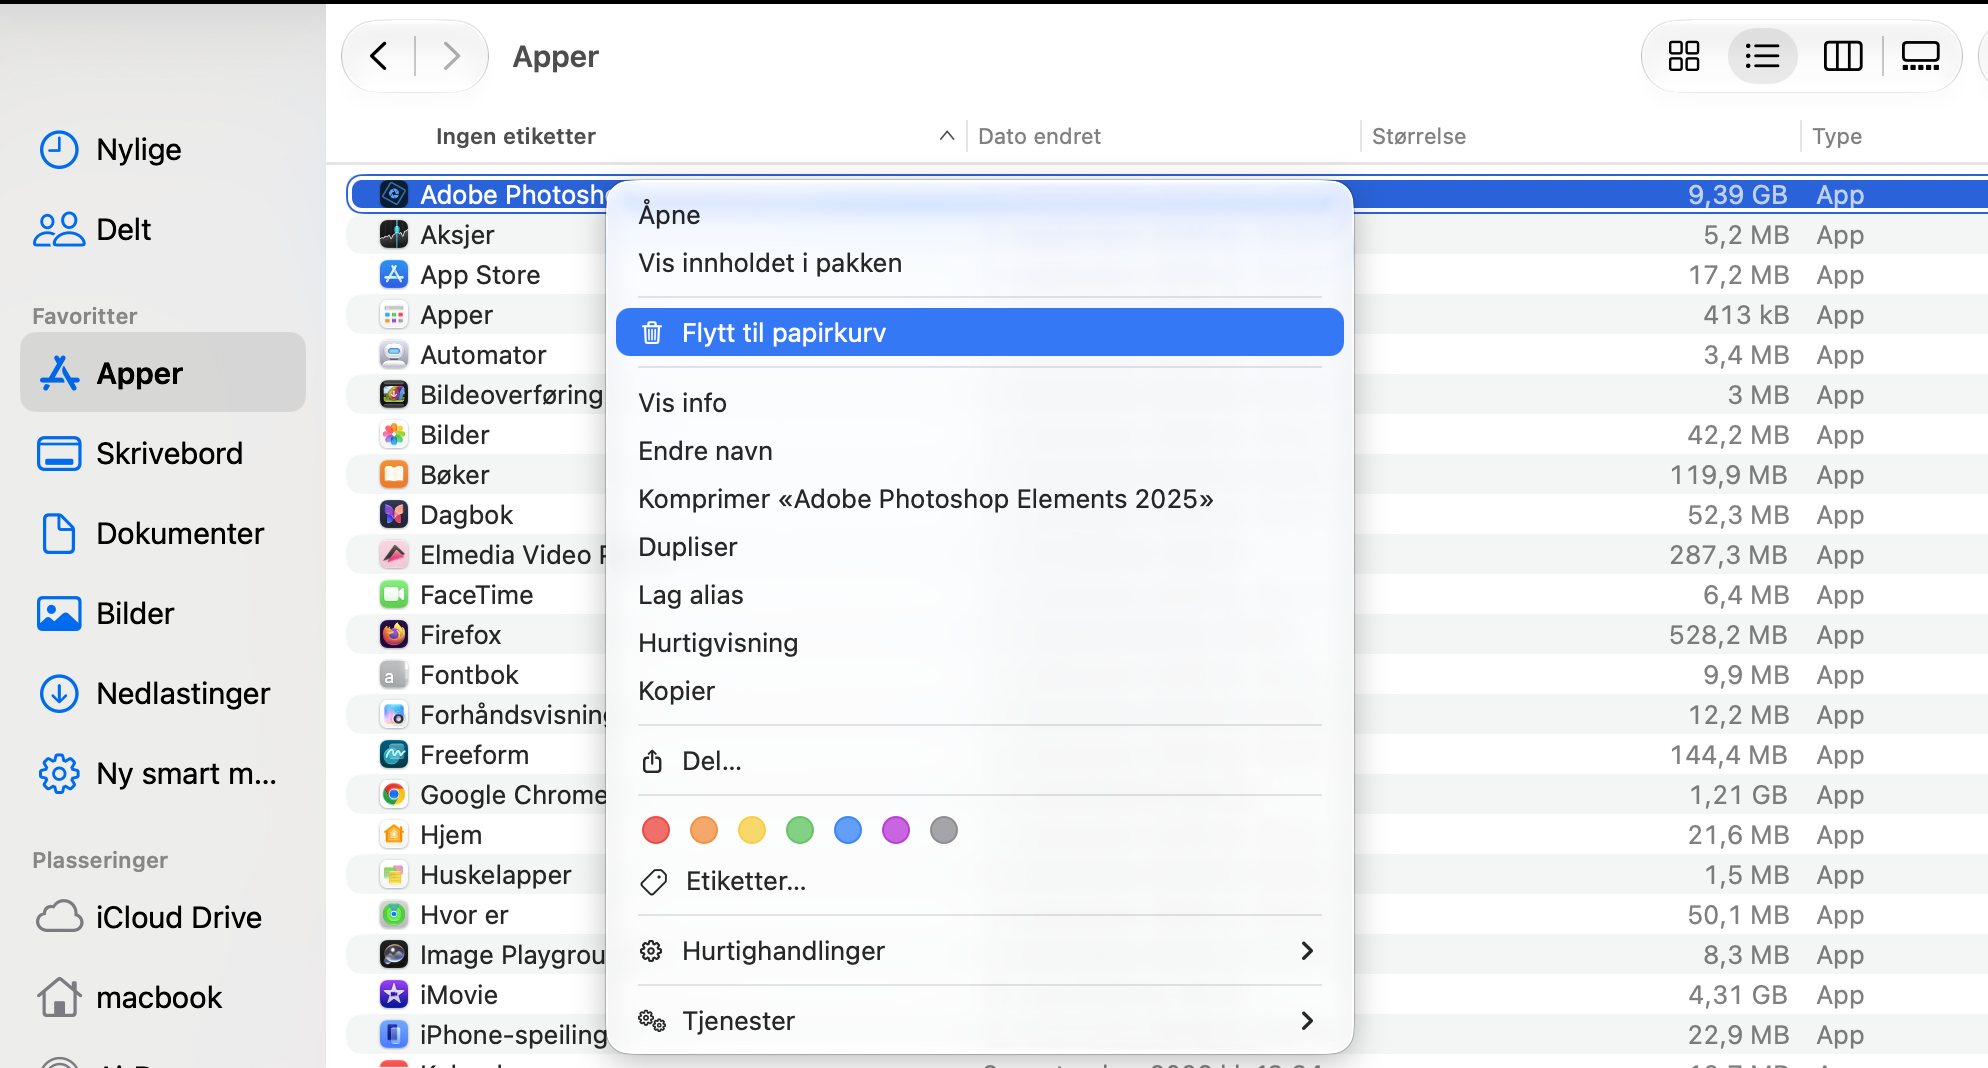The width and height of the screenshot is (1988, 1068).
Task: Sort by the Størrelse column
Action: [1419, 137]
